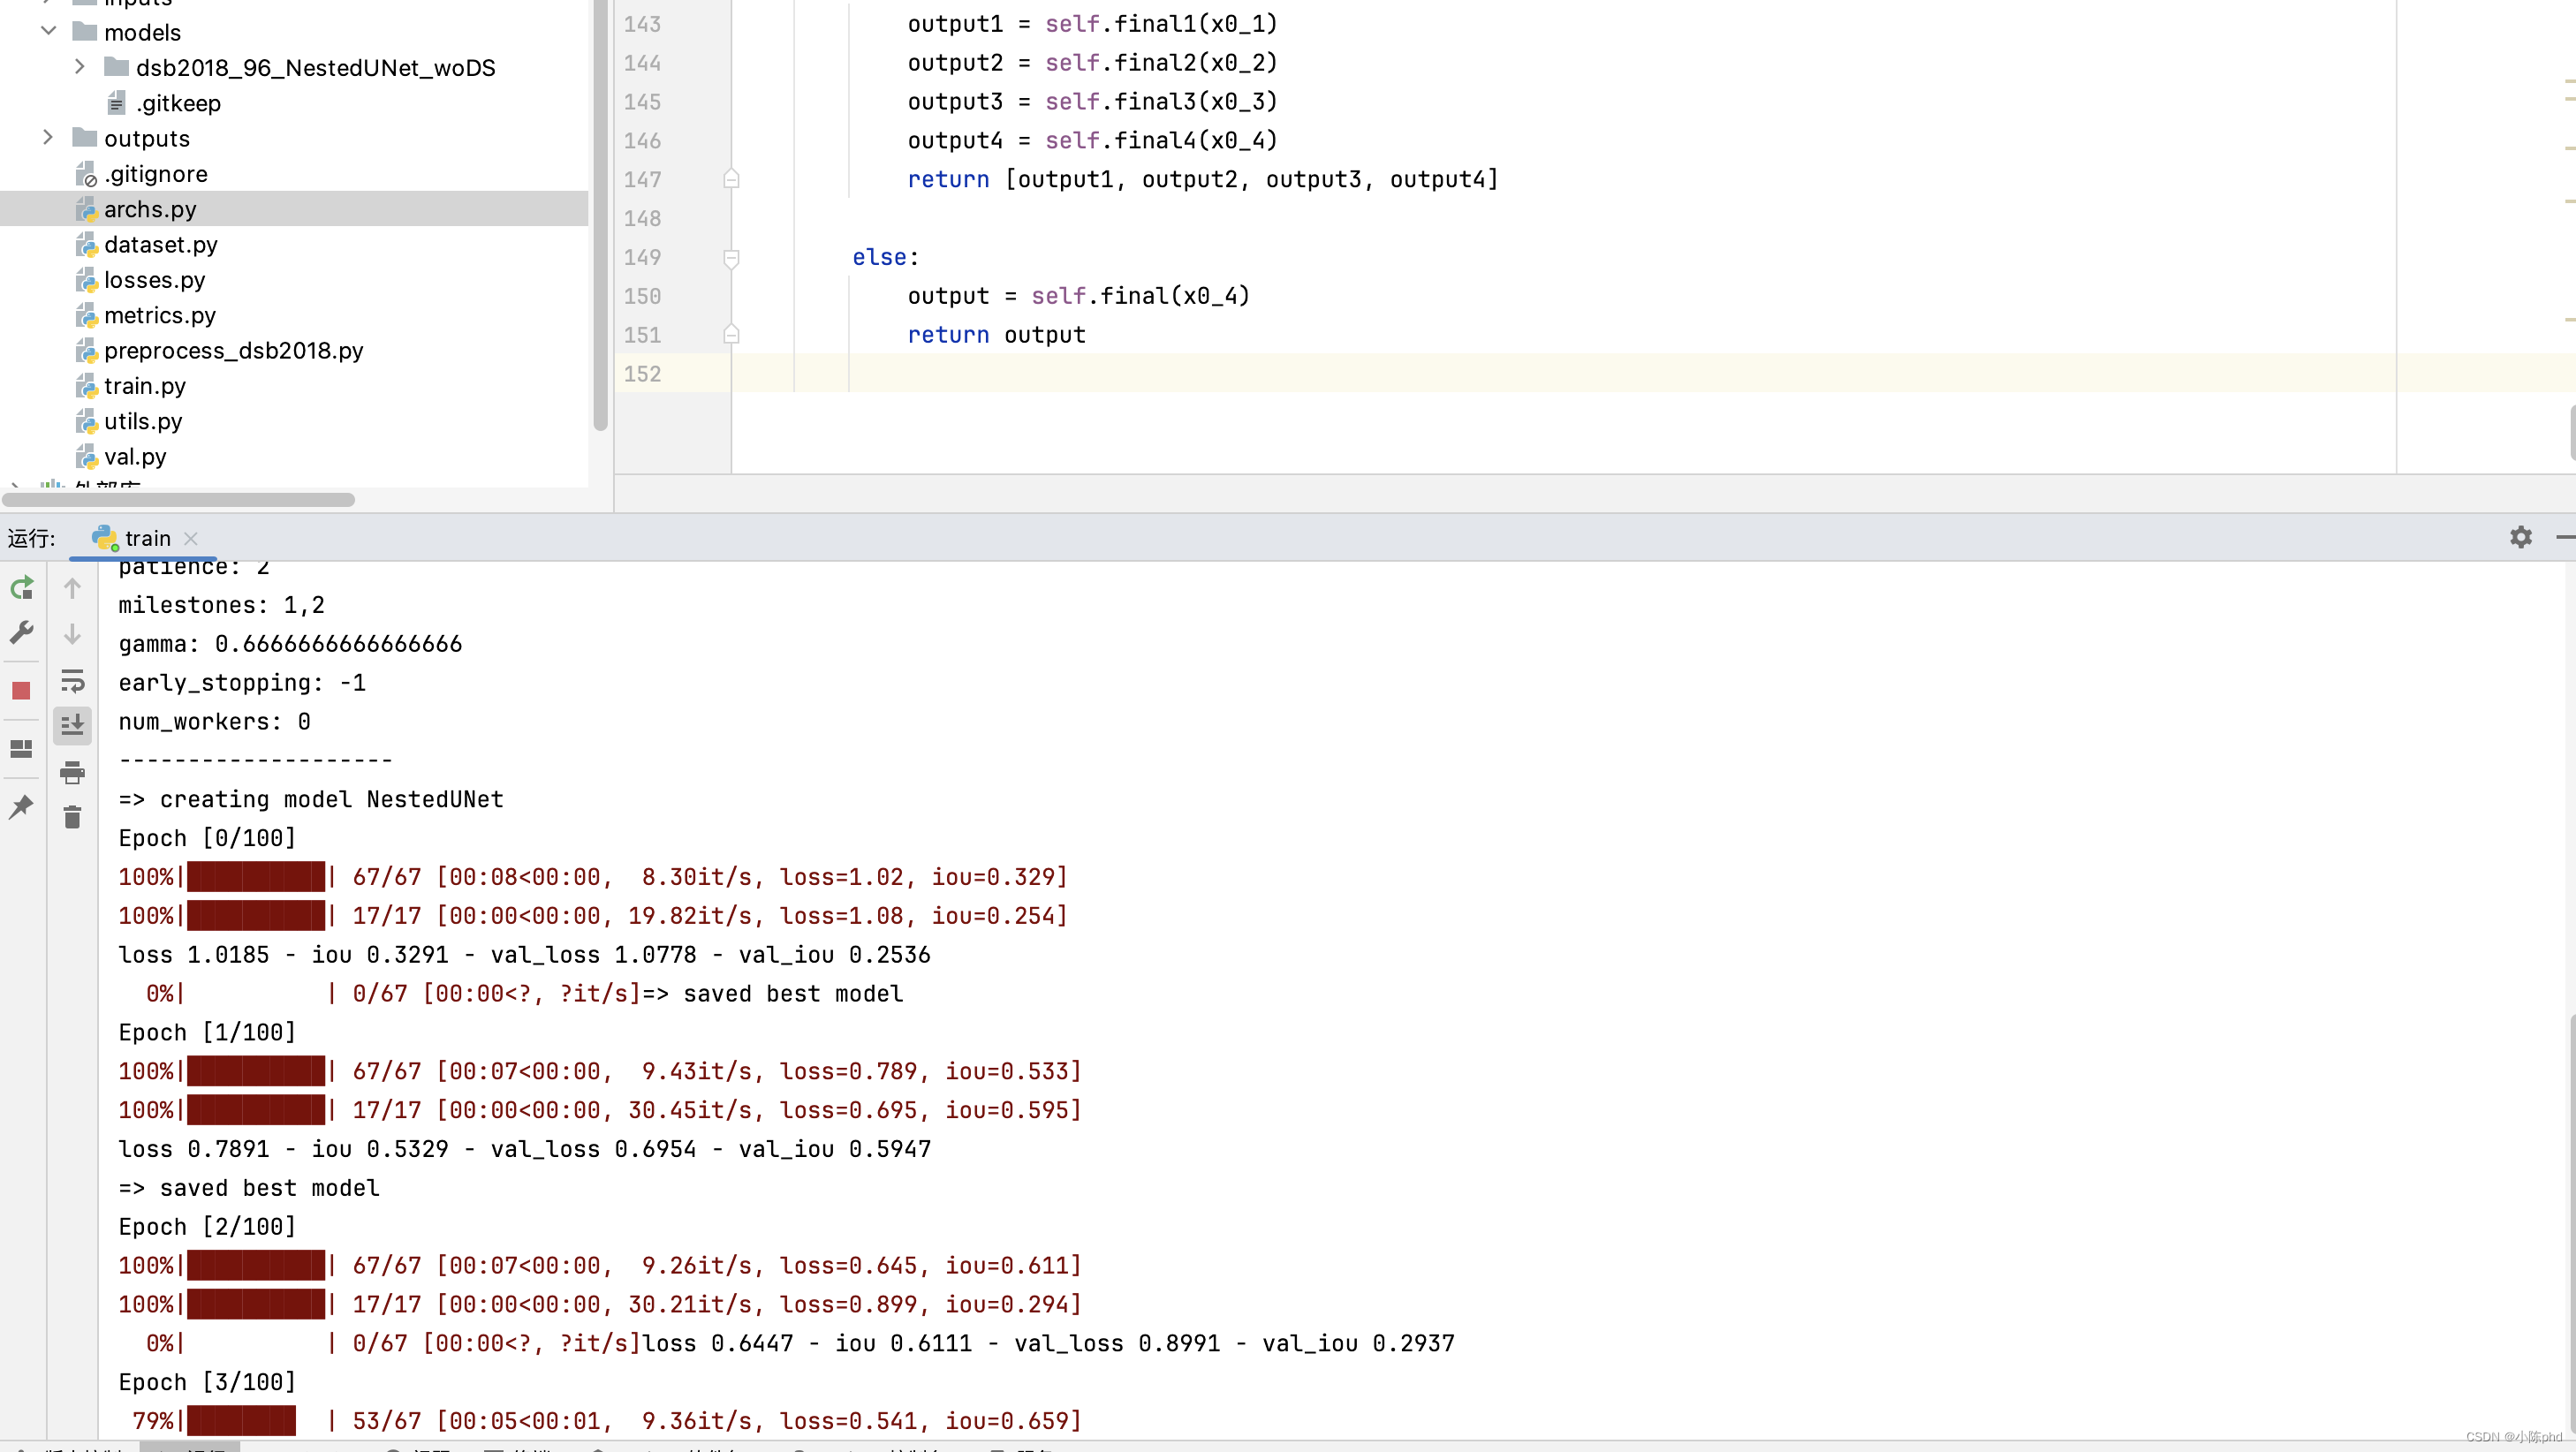Restore layout icon in run panel
Image resolution: width=2576 pixels, height=1452 pixels.
click(22, 749)
